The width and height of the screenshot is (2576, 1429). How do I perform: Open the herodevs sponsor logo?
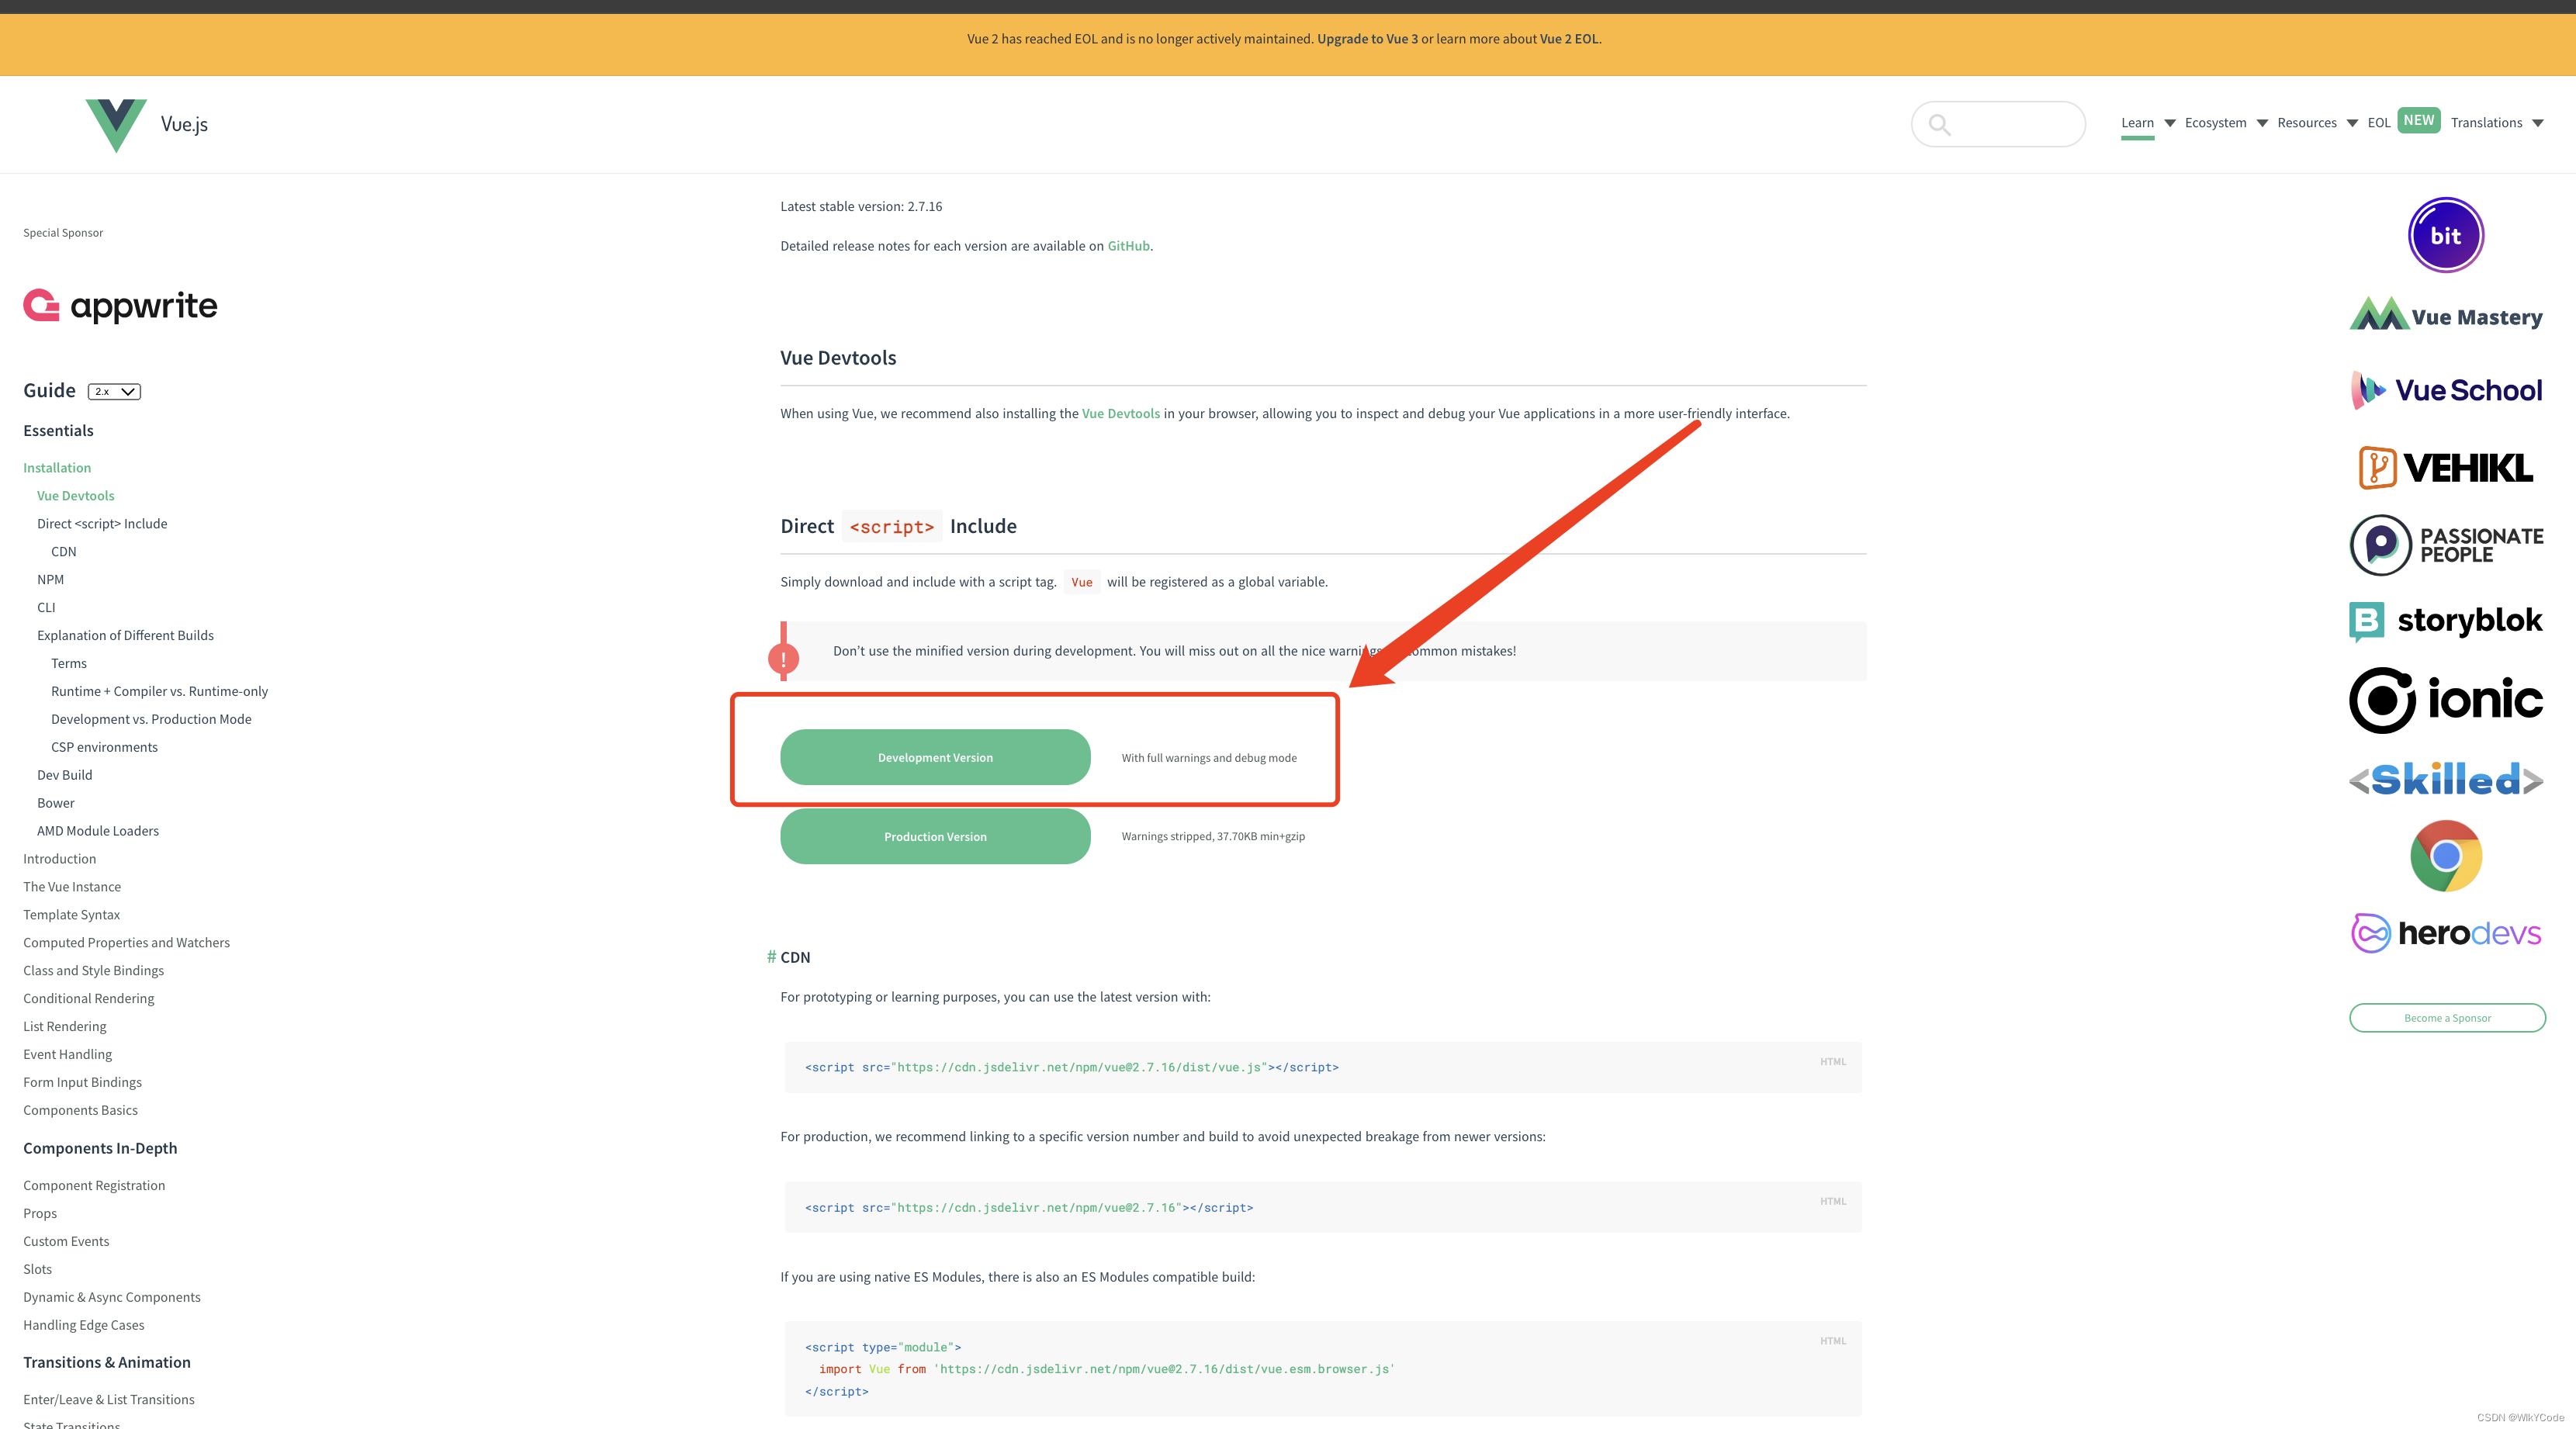pos(2446,933)
